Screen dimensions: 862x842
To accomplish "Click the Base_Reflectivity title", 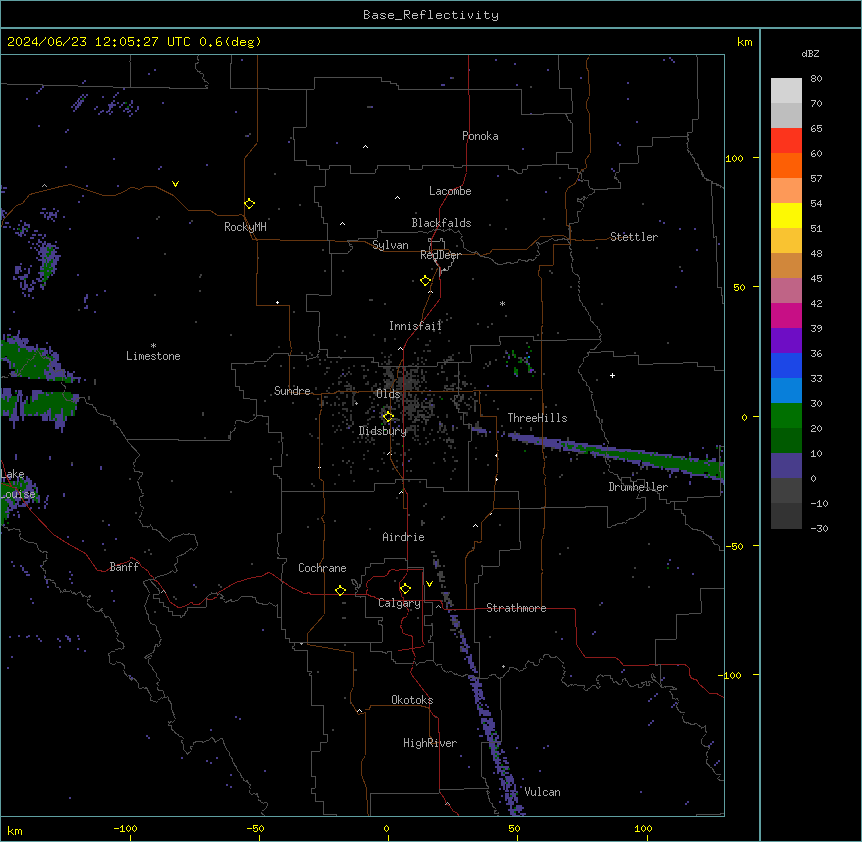I will 431,15.
